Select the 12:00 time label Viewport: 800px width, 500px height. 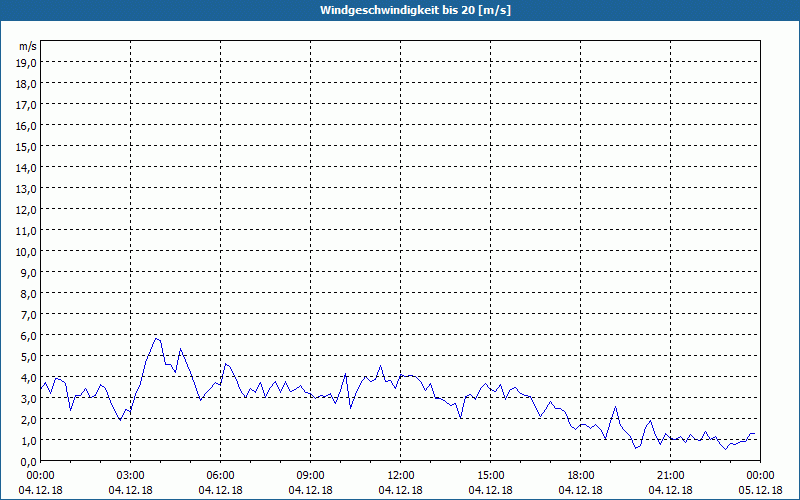pos(401,476)
